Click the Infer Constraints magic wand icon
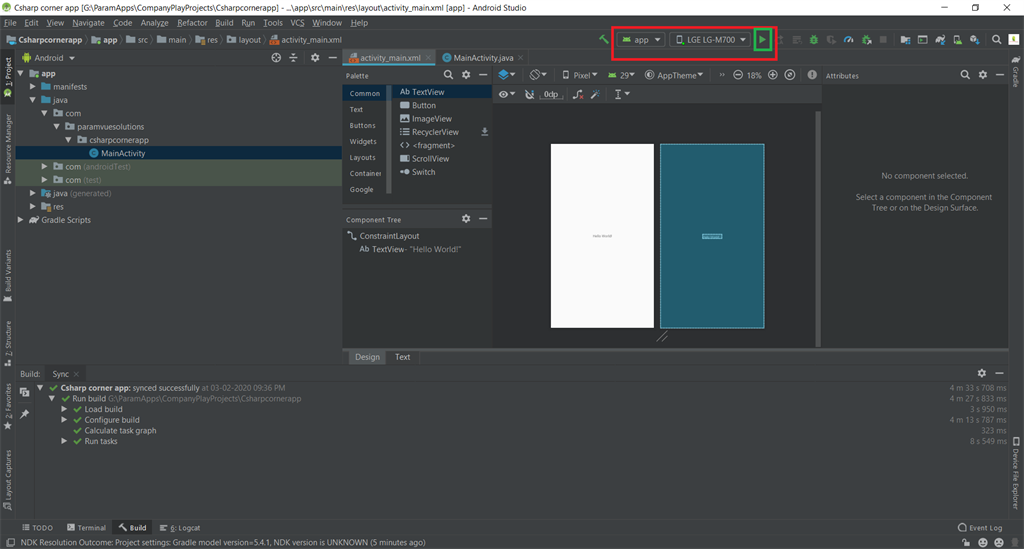 (x=595, y=94)
